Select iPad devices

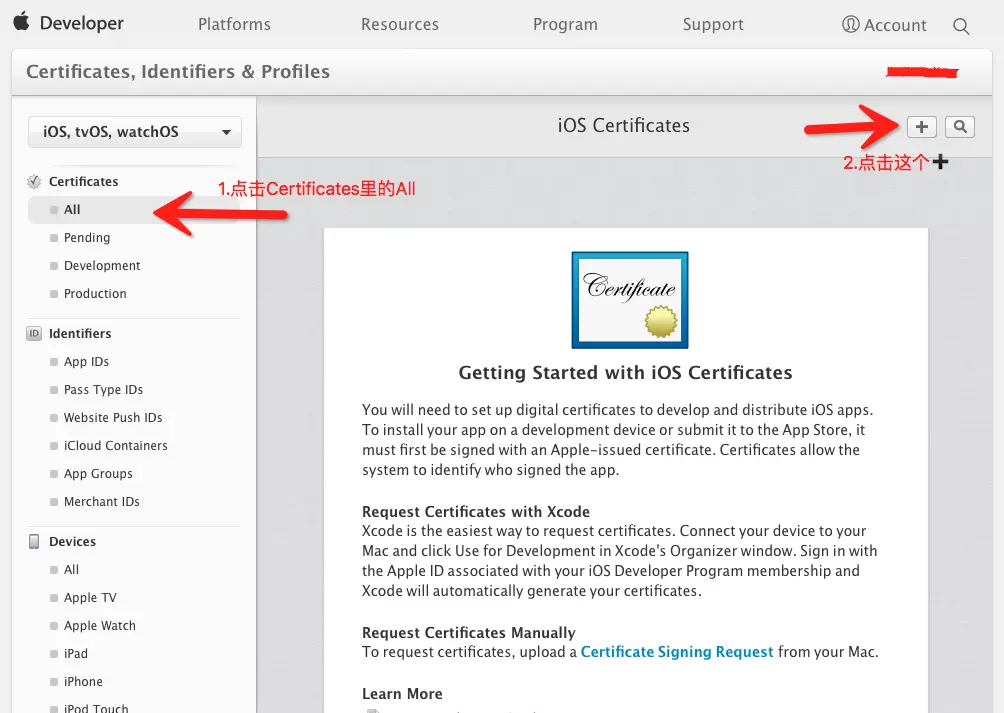pyautogui.click(x=76, y=653)
